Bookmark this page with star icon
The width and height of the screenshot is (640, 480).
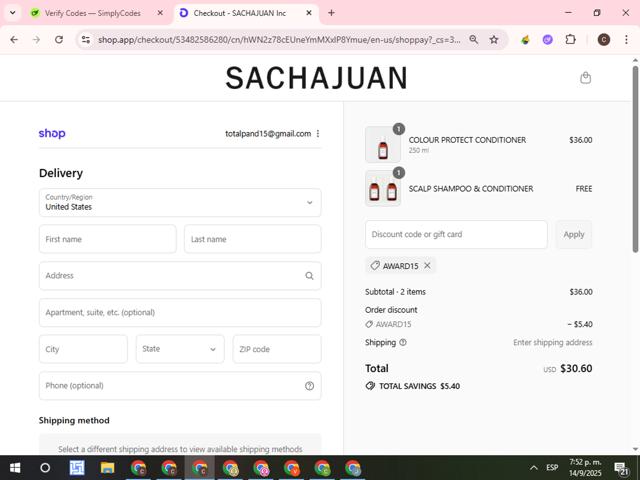(494, 40)
